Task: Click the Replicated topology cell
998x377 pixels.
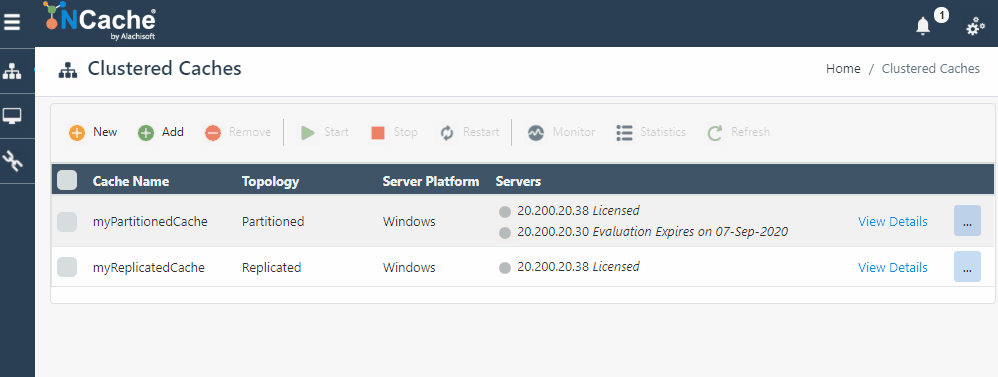Action: coord(272,267)
